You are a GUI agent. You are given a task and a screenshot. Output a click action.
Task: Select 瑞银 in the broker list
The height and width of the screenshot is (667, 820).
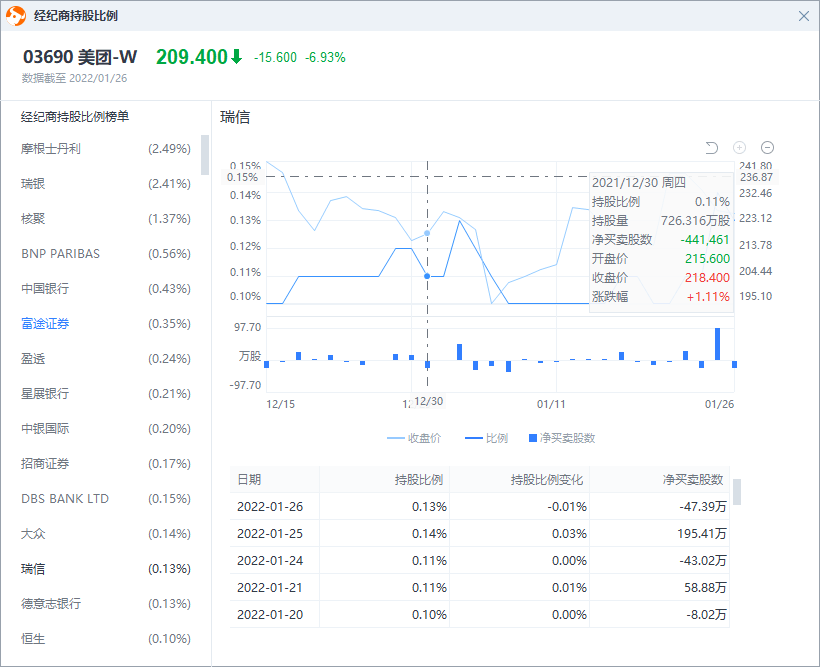[33, 184]
